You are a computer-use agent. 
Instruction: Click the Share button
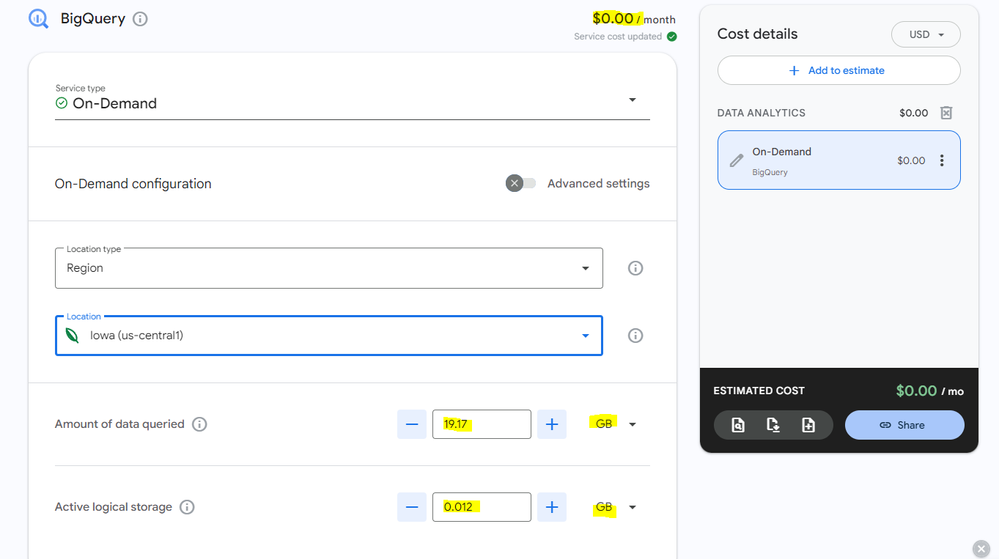click(904, 425)
